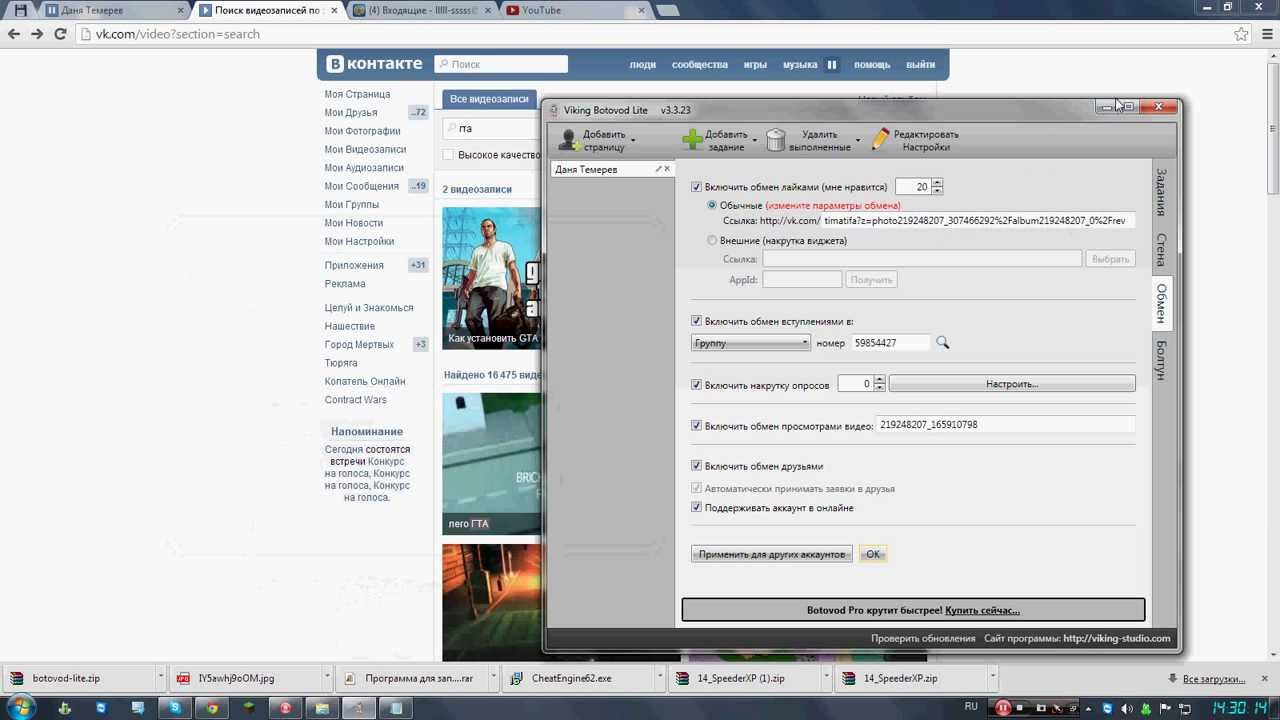Expand Добавить страницу dropdown arrow
1280x720 pixels.
click(x=633, y=140)
